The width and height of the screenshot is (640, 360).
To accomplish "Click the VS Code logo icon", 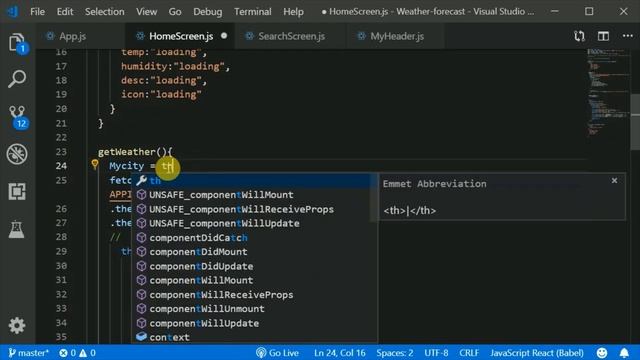I will click(x=13, y=11).
